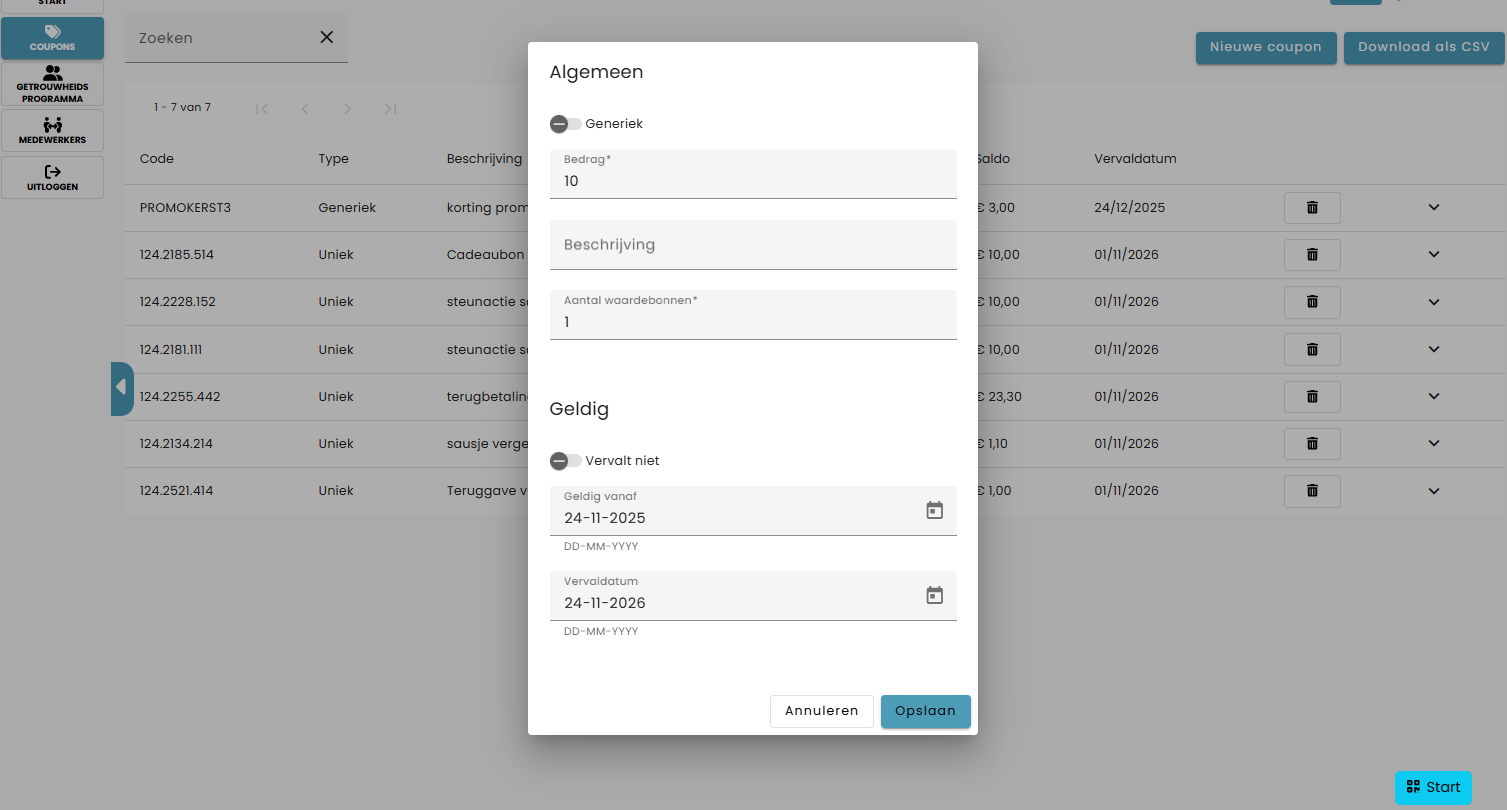
Task: Click trash icon for coupon 124.2185.514
Action: point(1312,255)
